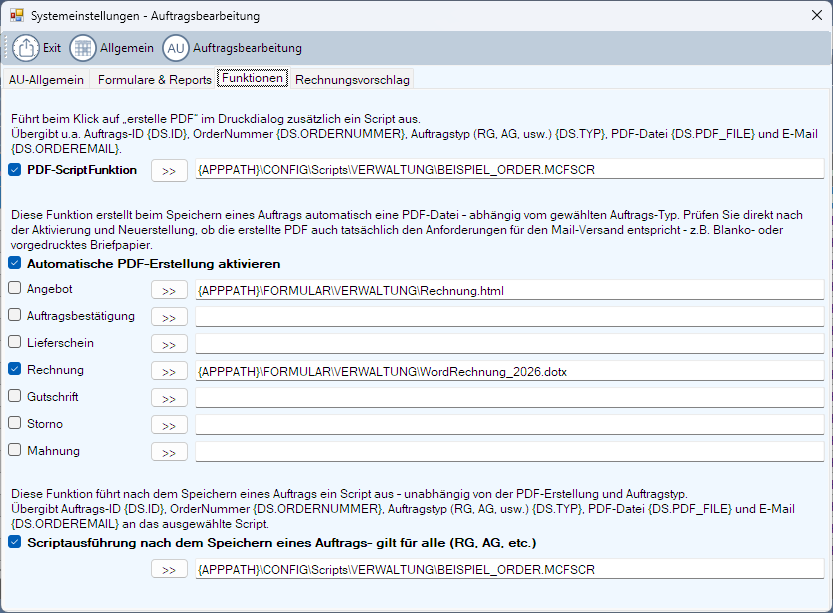The image size is (833, 613).
Task: Toggle the Rechnung checkbox off
Action: (x=14, y=369)
